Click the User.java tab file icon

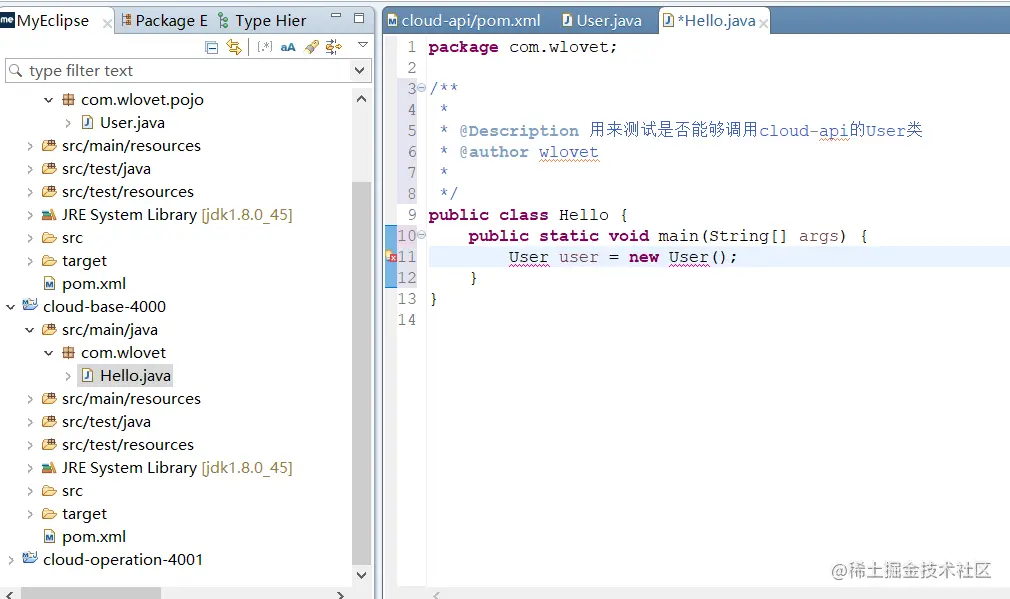pos(567,21)
